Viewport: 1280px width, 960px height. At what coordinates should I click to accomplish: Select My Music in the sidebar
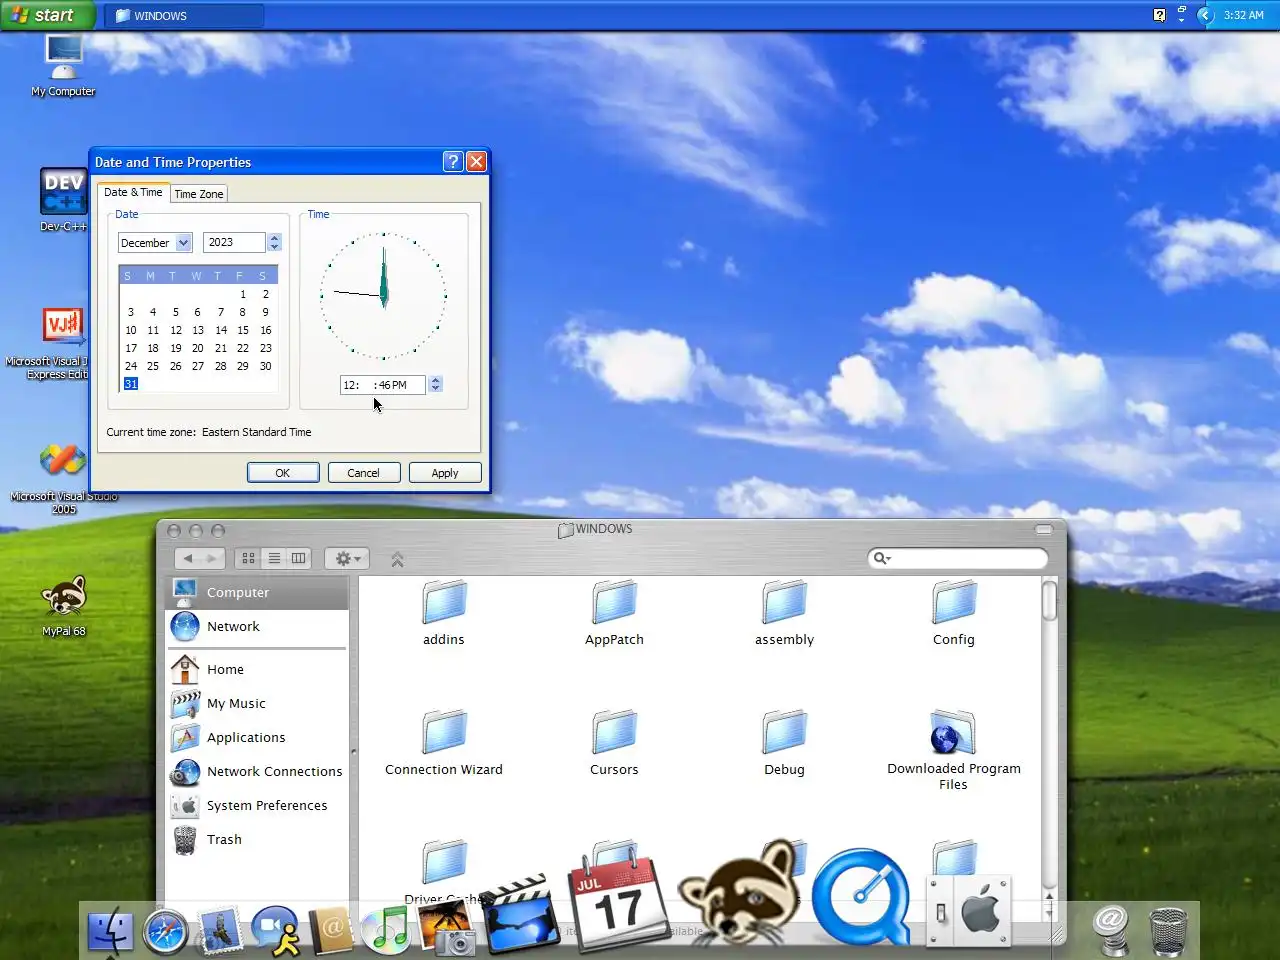click(257, 703)
